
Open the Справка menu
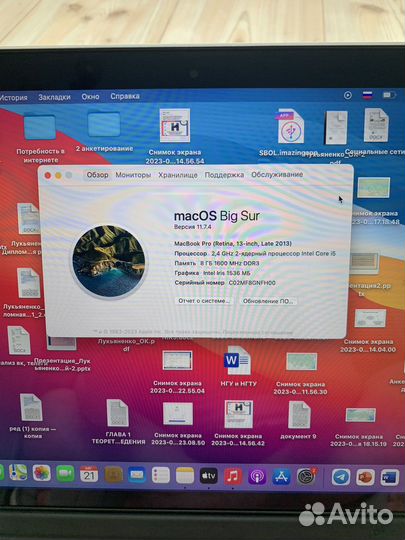pos(125,96)
